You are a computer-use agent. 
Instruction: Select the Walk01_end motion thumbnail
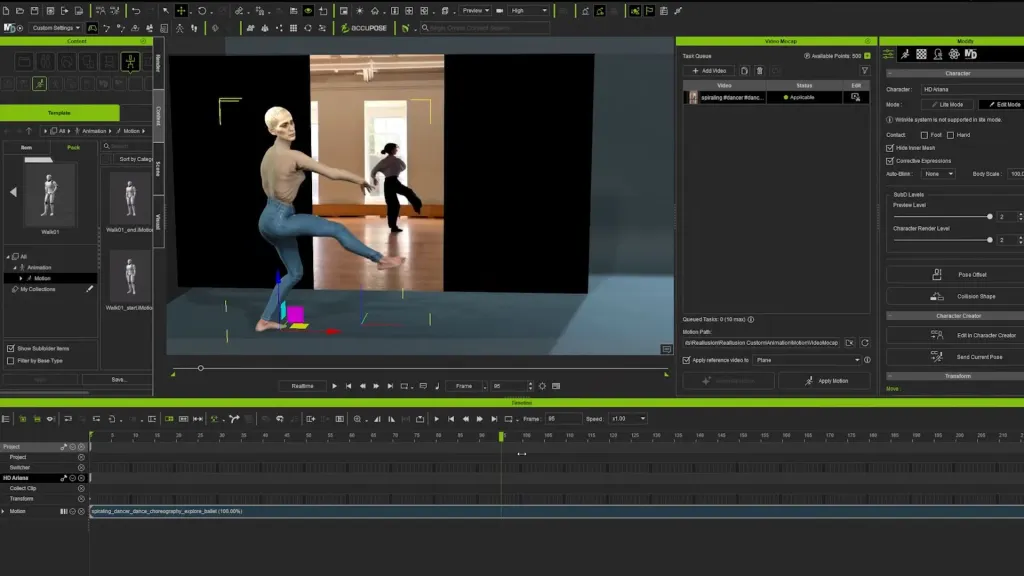coord(129,198)
